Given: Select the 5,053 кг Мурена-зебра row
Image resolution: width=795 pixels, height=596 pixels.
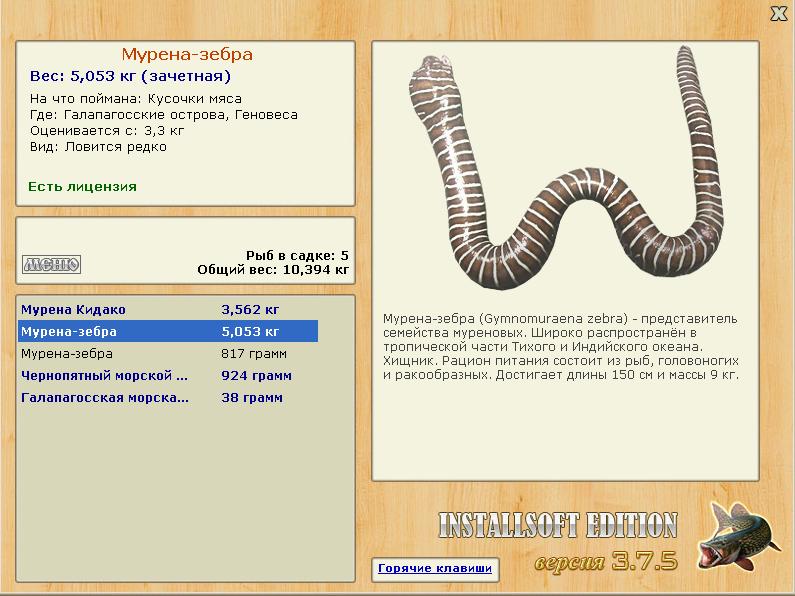Looking at the screenshot, I should pyautogui.click(x=168, y=331).
